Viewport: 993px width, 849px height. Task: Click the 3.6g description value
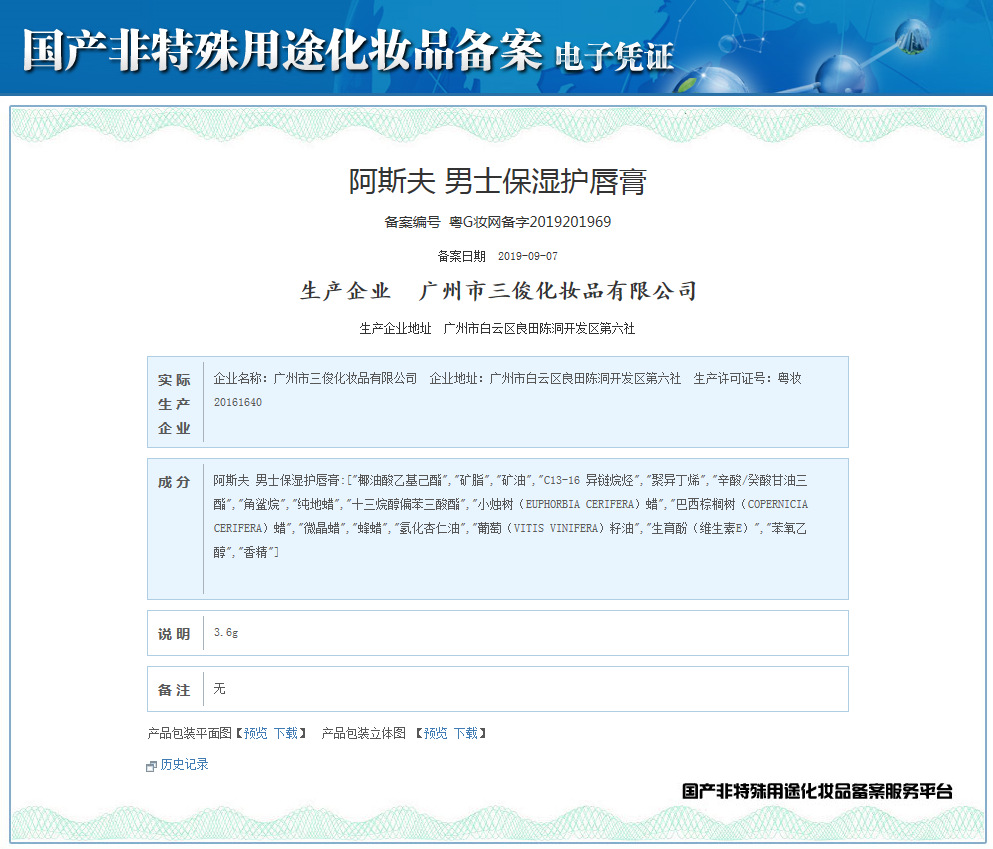tap(226, 632)
